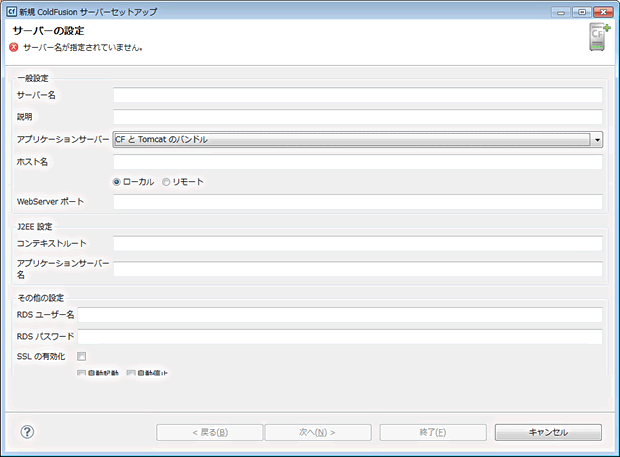The image size is (620, 457).
Task: Minimize the server setup window
Action: (x=561, y=12)
